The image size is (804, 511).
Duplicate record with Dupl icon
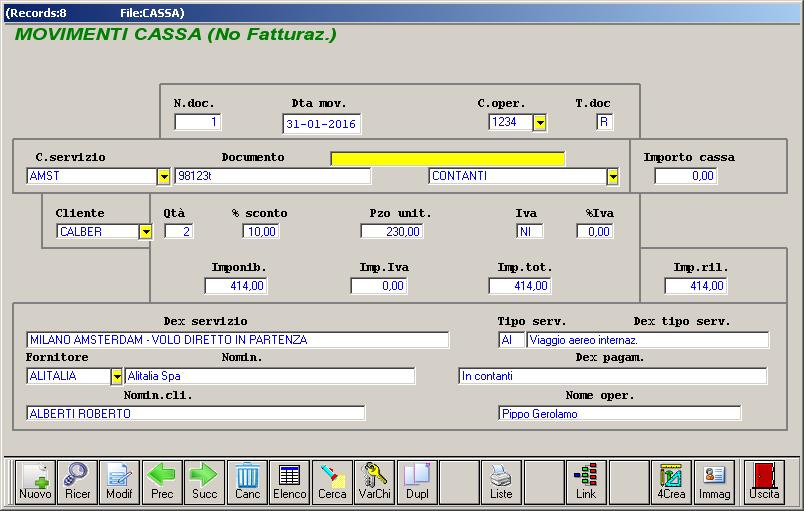(x=417, y=481)
